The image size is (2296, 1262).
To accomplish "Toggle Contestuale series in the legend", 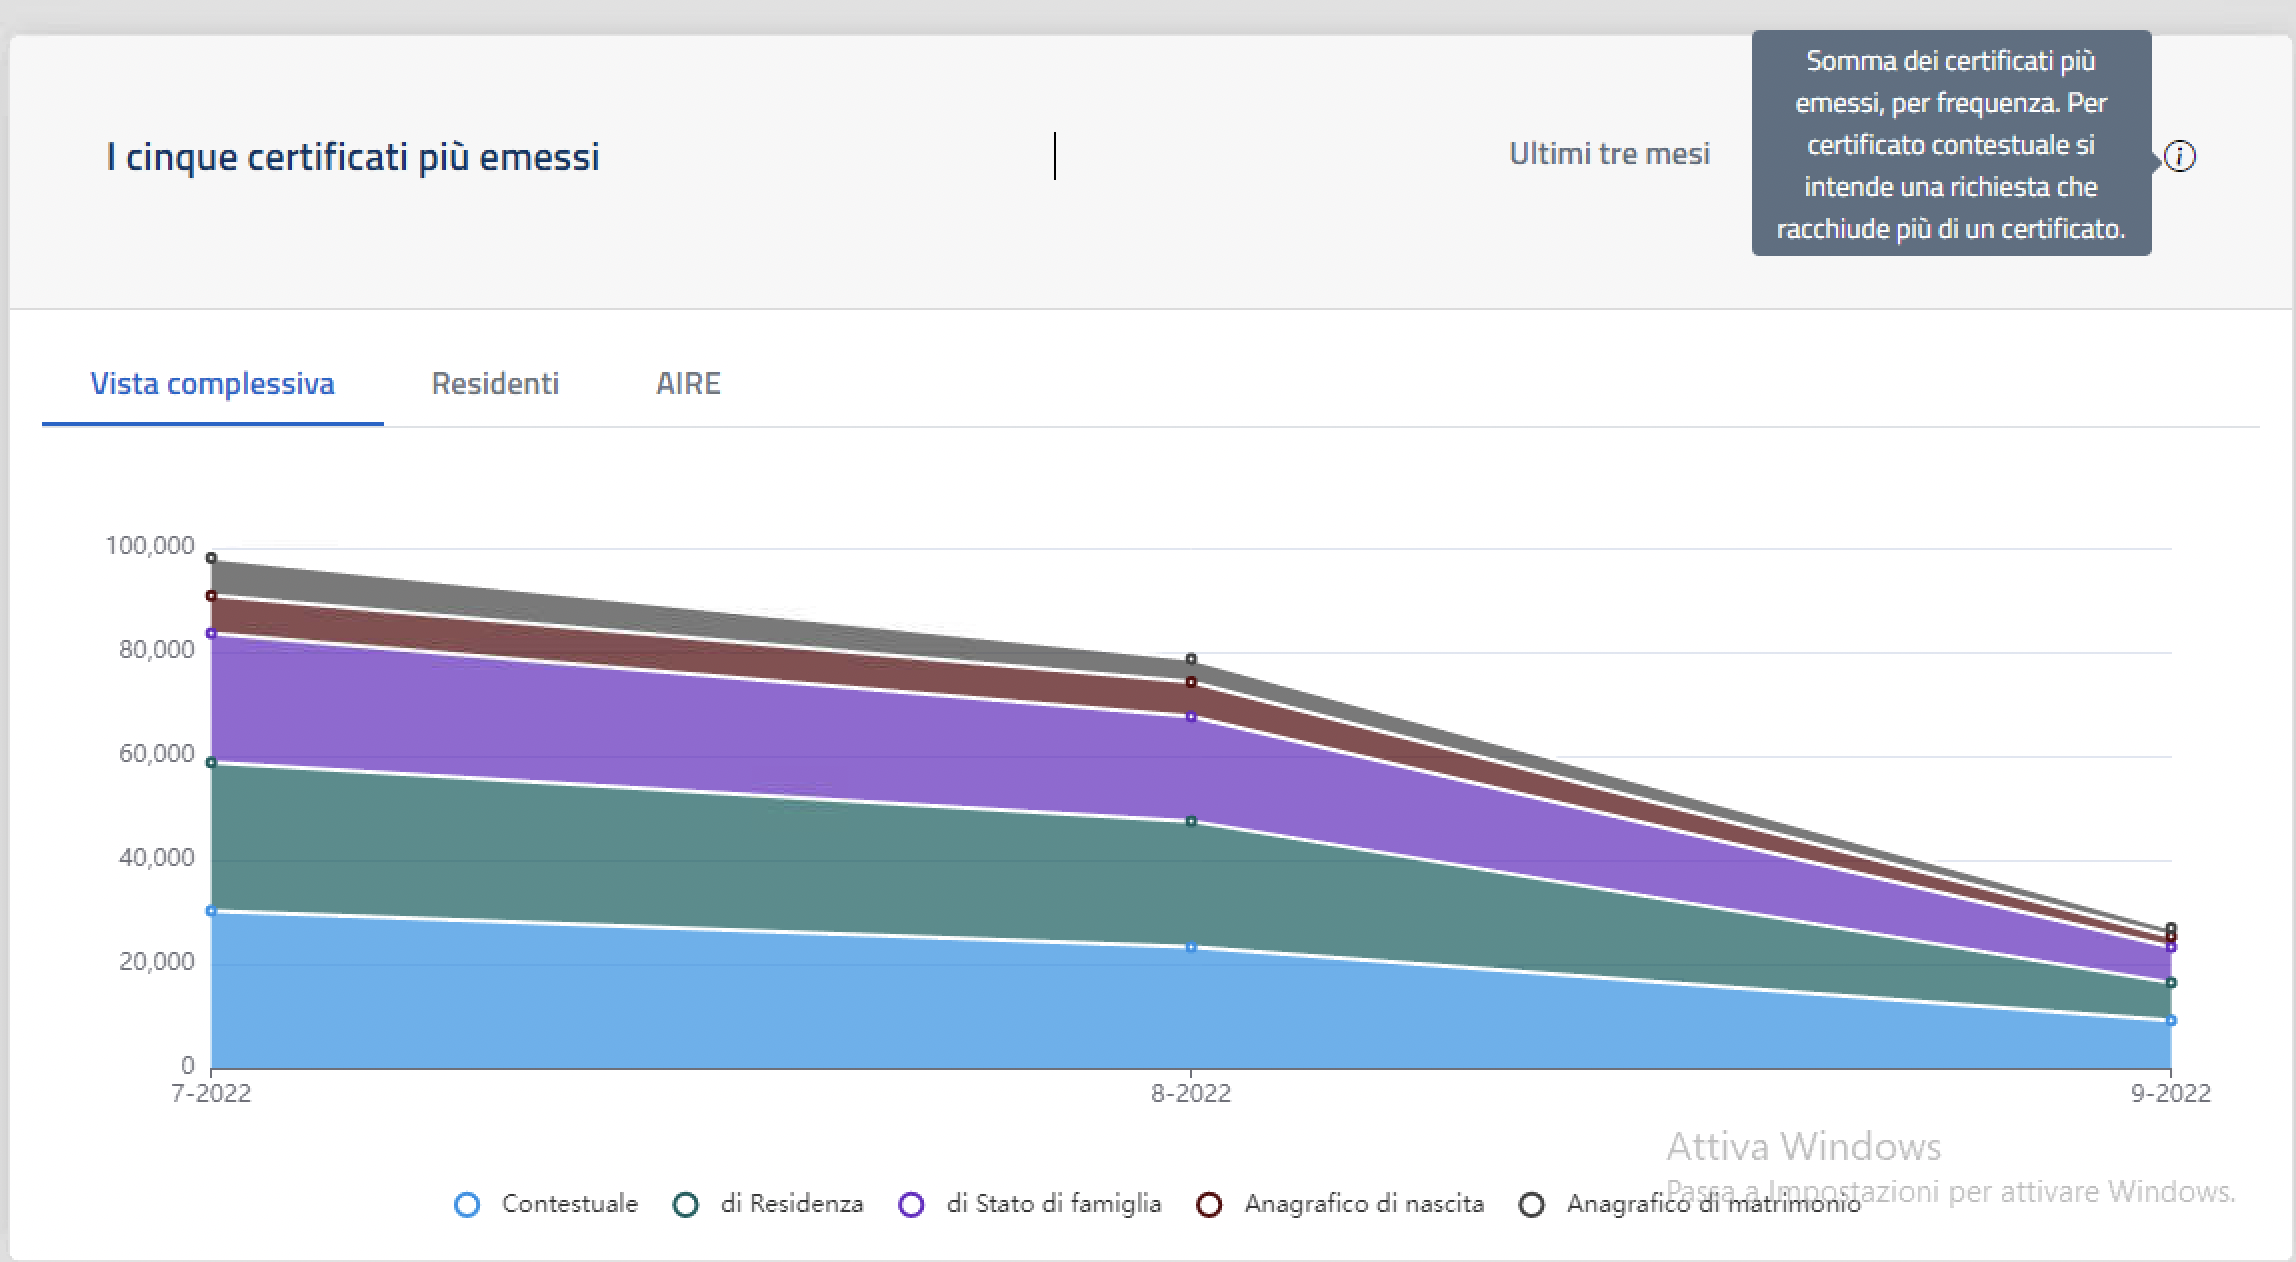I will pos(569,1204).
